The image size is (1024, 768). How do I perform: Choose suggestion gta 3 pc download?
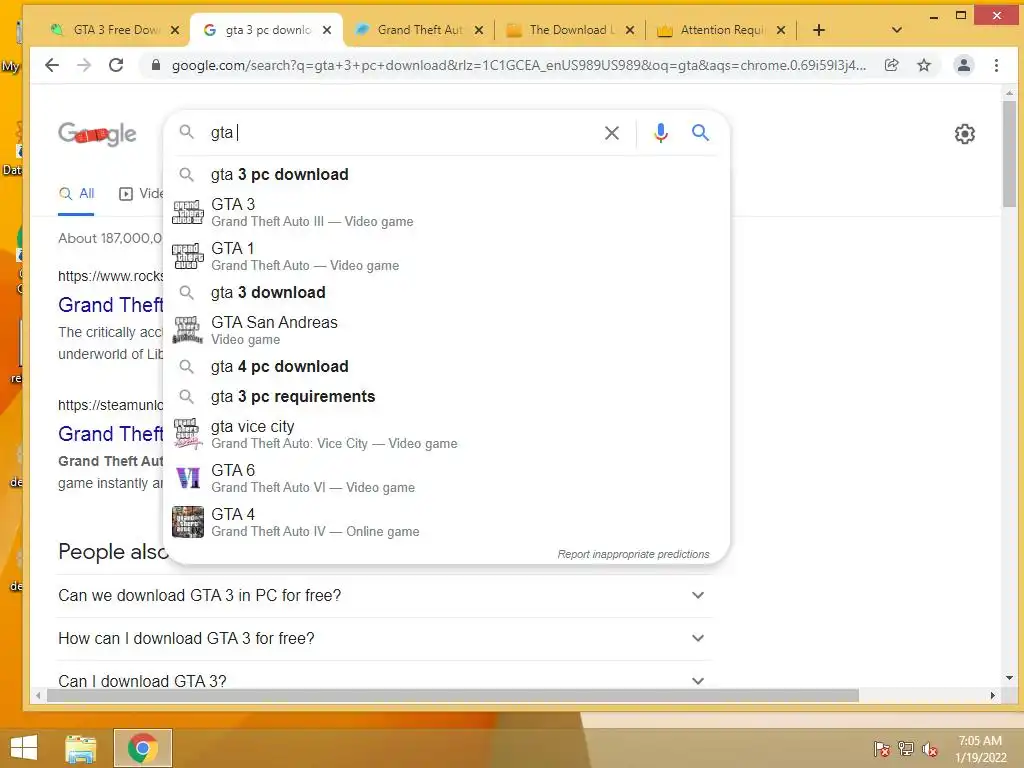(x=446, y=174)
